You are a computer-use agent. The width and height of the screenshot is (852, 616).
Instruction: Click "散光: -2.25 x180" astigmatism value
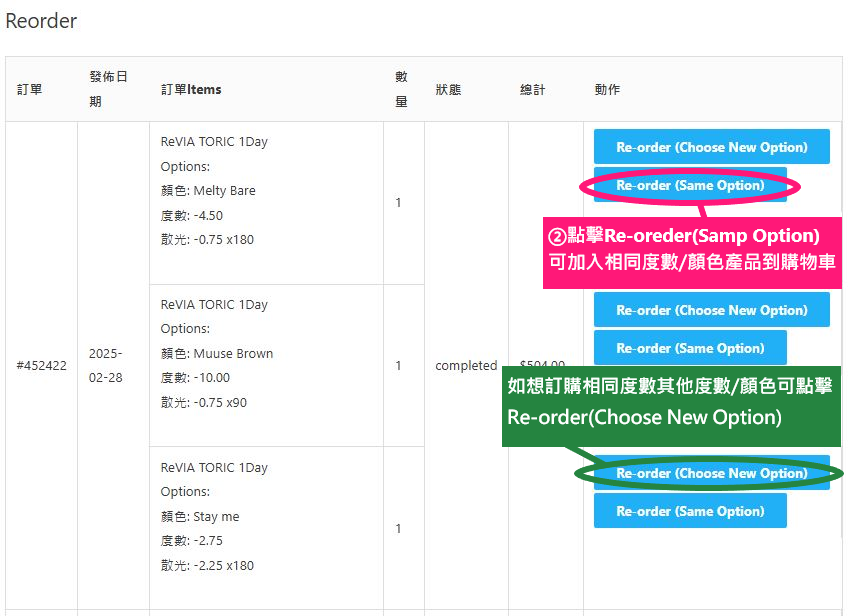207,565
